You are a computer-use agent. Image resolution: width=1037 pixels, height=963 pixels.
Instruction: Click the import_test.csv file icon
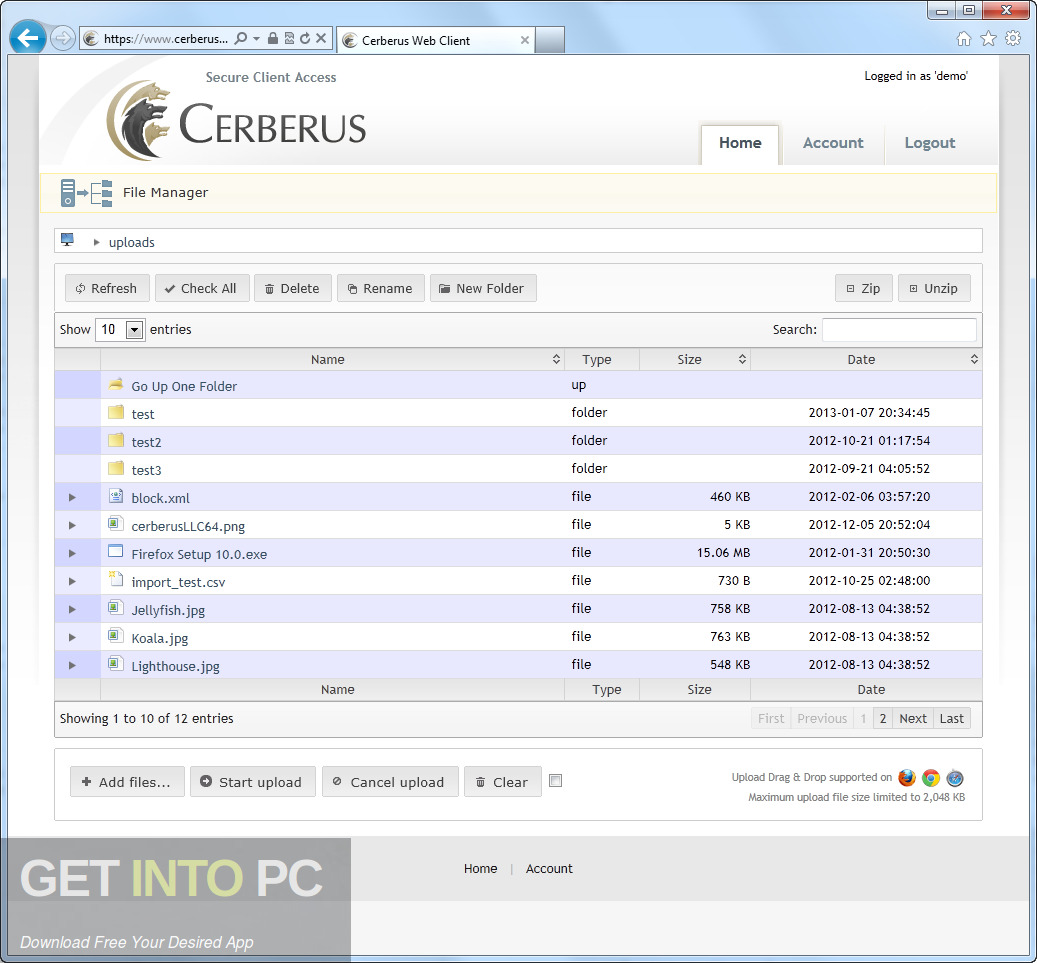tap(116, 579)
